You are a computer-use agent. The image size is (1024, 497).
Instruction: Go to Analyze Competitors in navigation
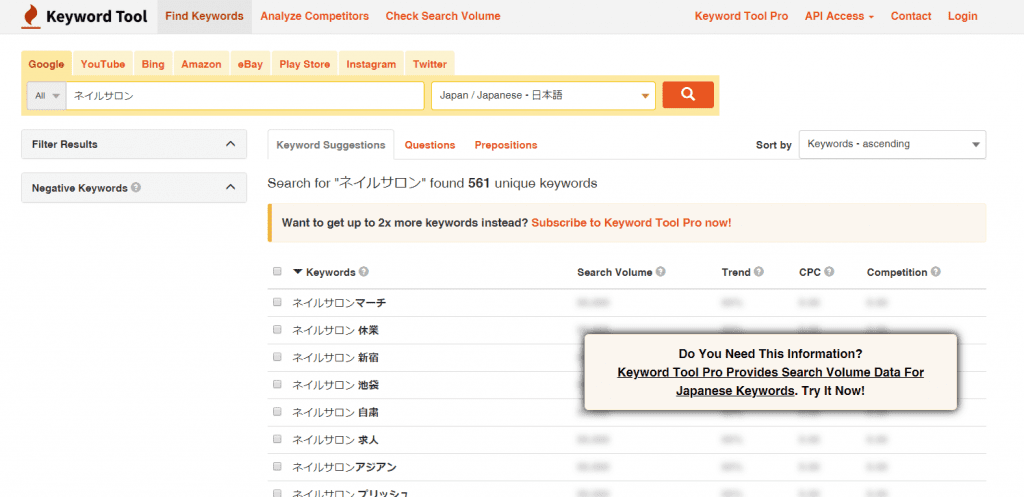click(x=315, y=16)
